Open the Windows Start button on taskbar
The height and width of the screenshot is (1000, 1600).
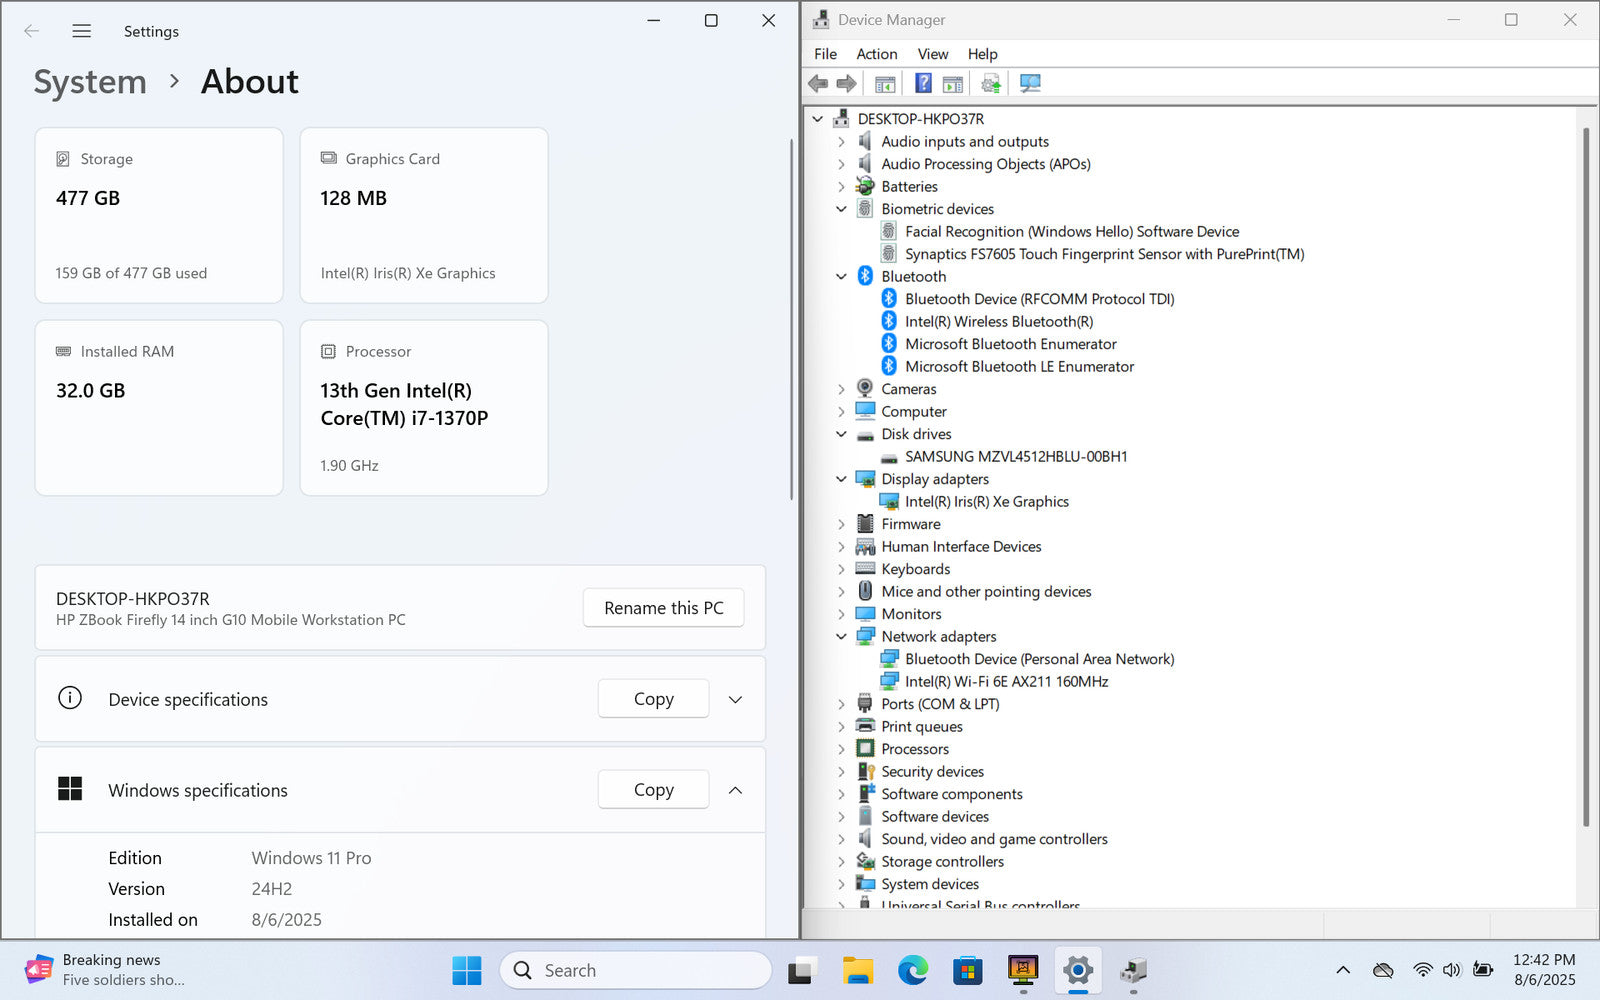(466, 970)
